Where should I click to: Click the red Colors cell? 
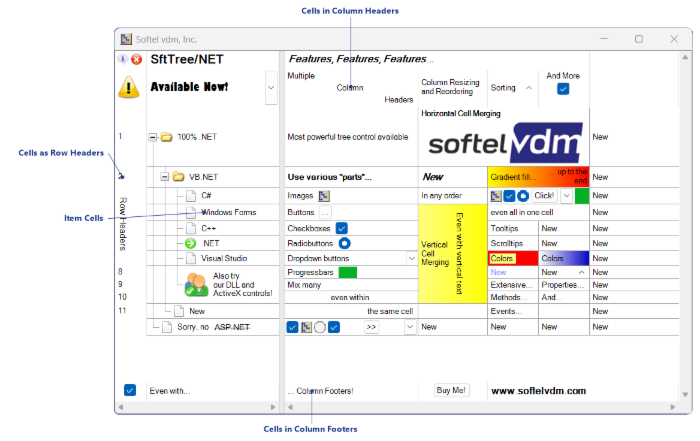[513, 258]
